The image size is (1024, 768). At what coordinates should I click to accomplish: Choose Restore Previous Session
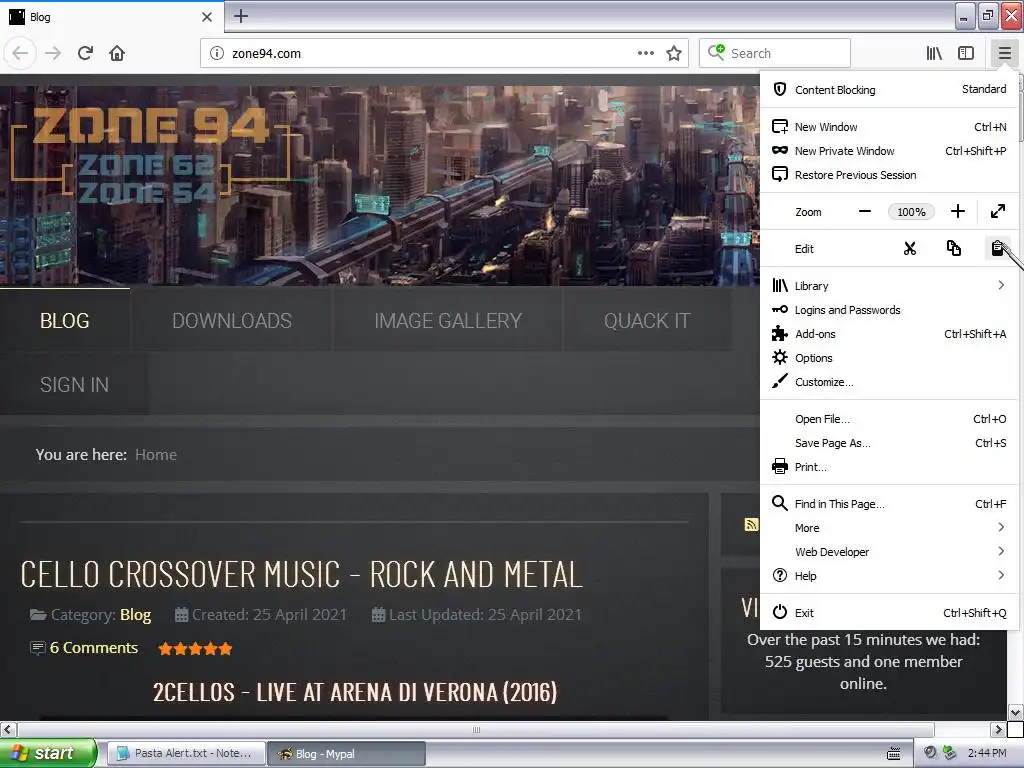889,175
